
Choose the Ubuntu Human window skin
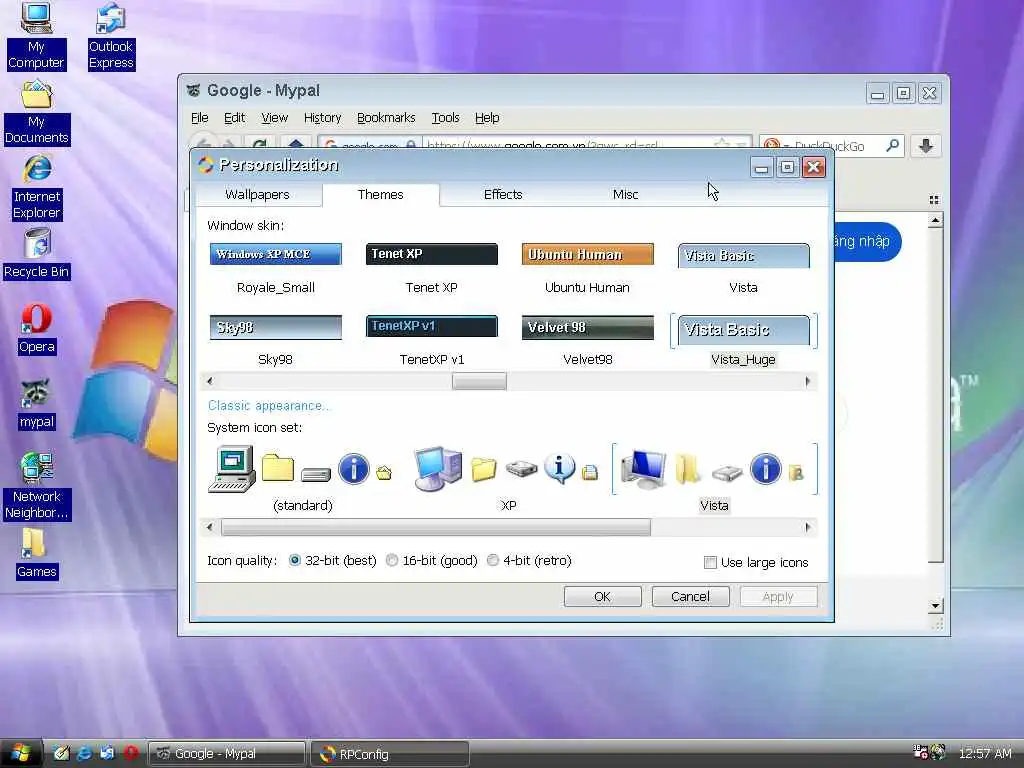pyautogui.click(x=587, y=268)
